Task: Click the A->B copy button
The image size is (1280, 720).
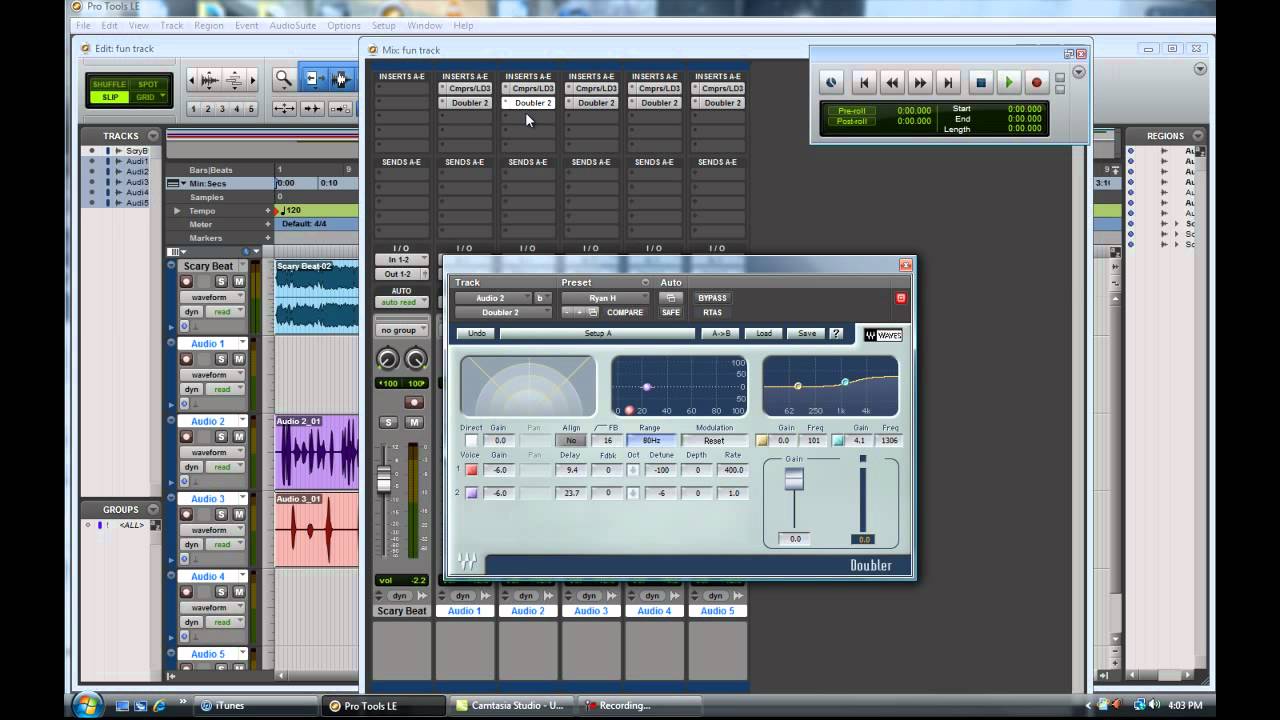Action: [720, 334]
